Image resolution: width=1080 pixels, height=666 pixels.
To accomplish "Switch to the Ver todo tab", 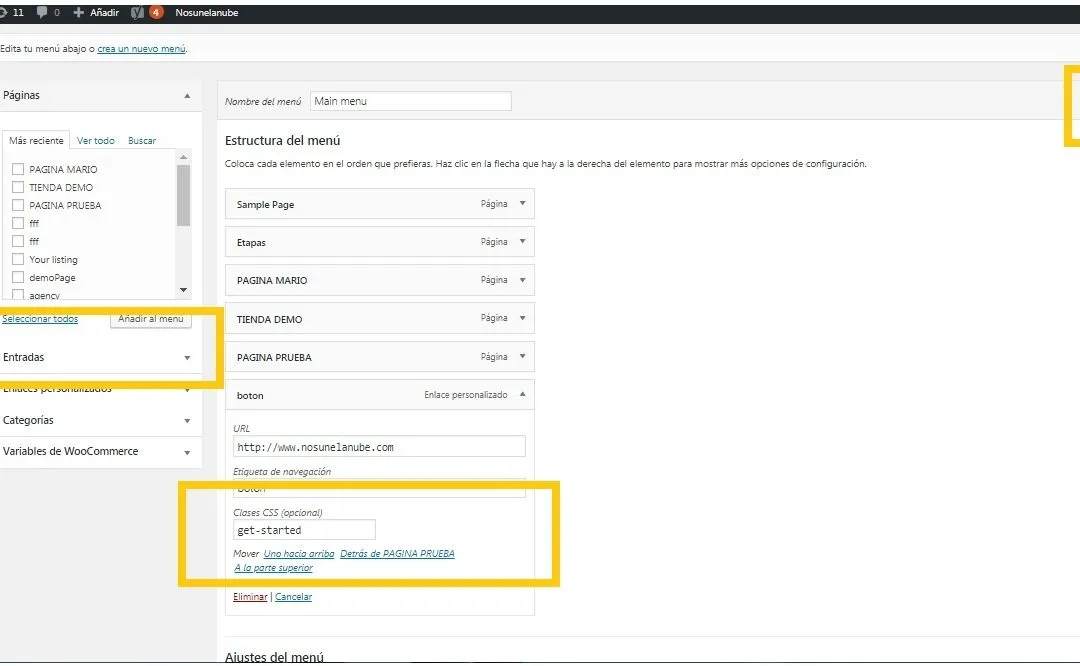I will pos(96,141).
